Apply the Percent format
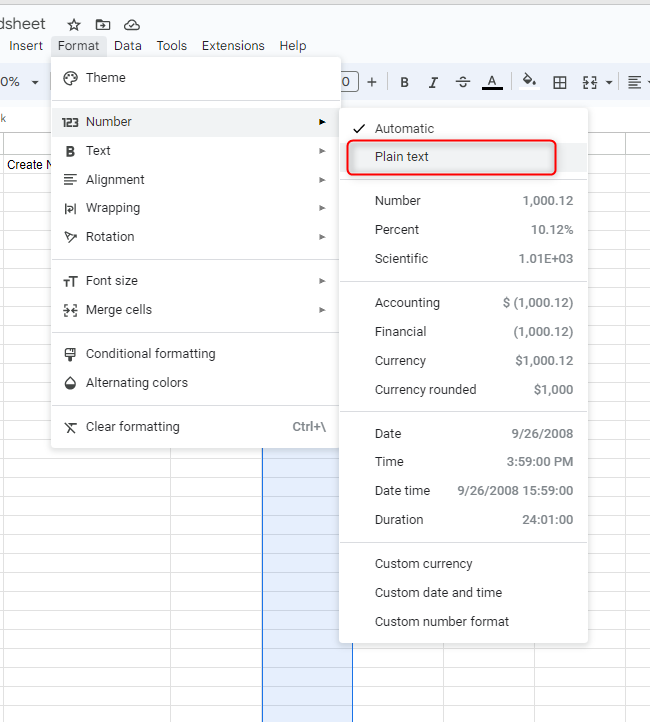 pos(464,230)
